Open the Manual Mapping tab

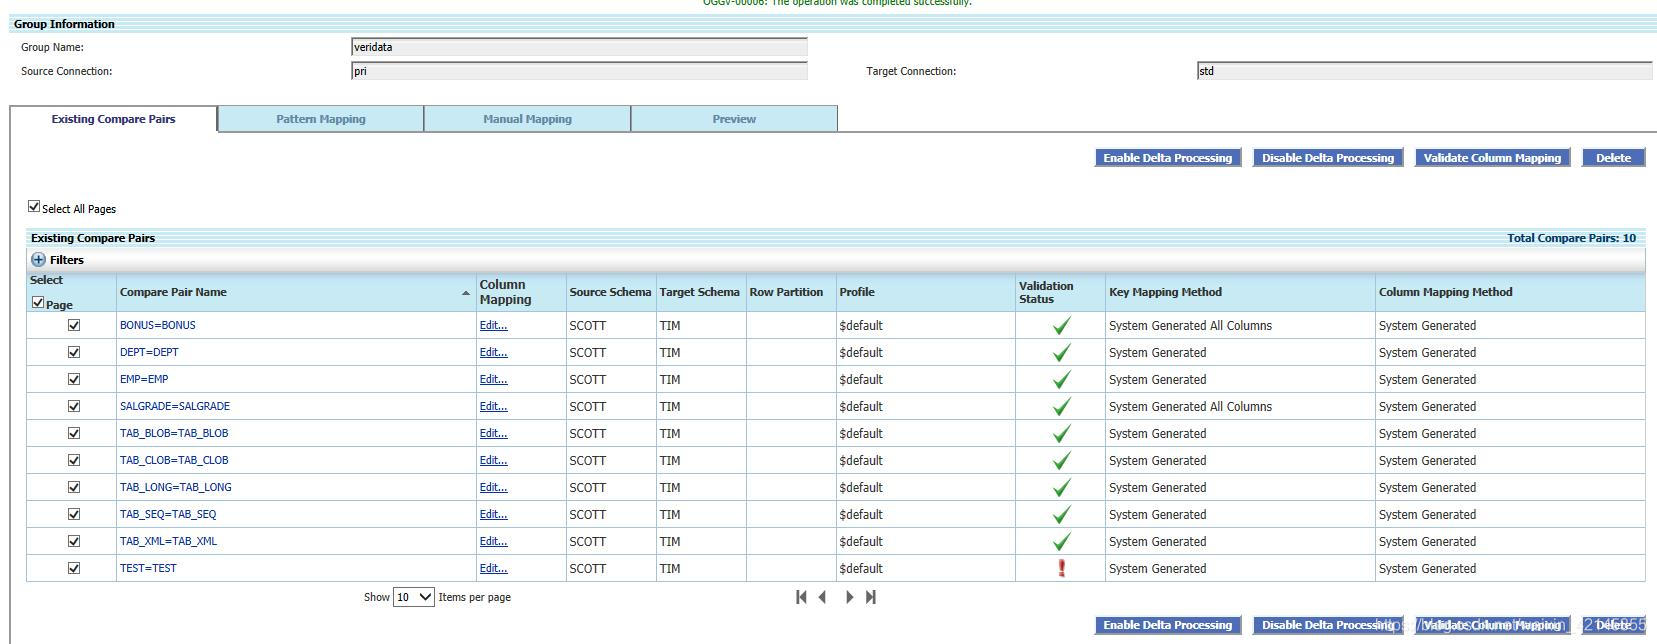527,119
